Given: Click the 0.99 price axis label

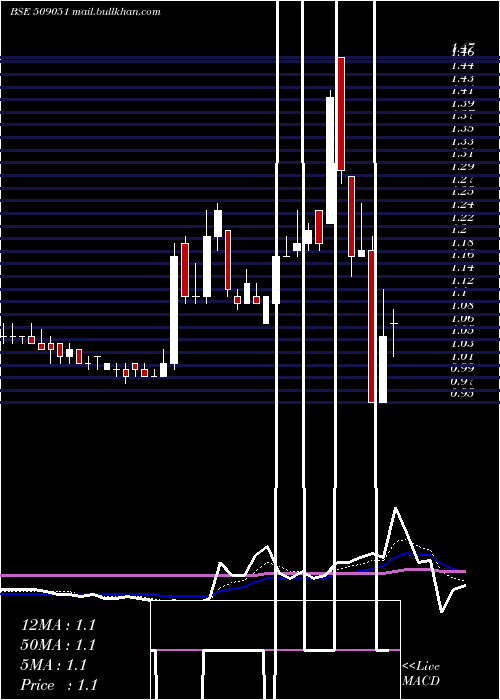Looking at the screenshot, I should [463, 369].
